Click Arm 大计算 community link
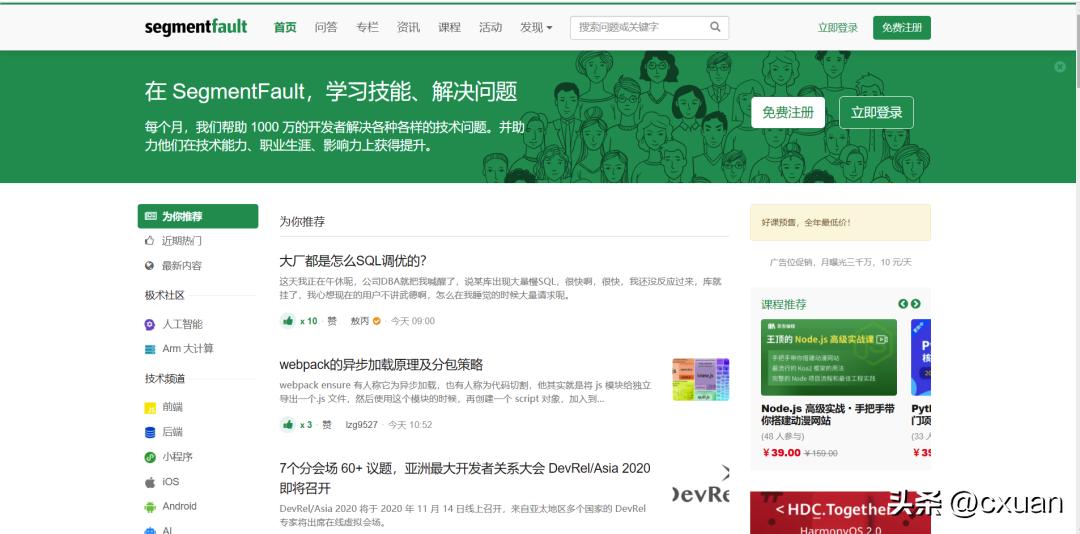 [188, 349]
